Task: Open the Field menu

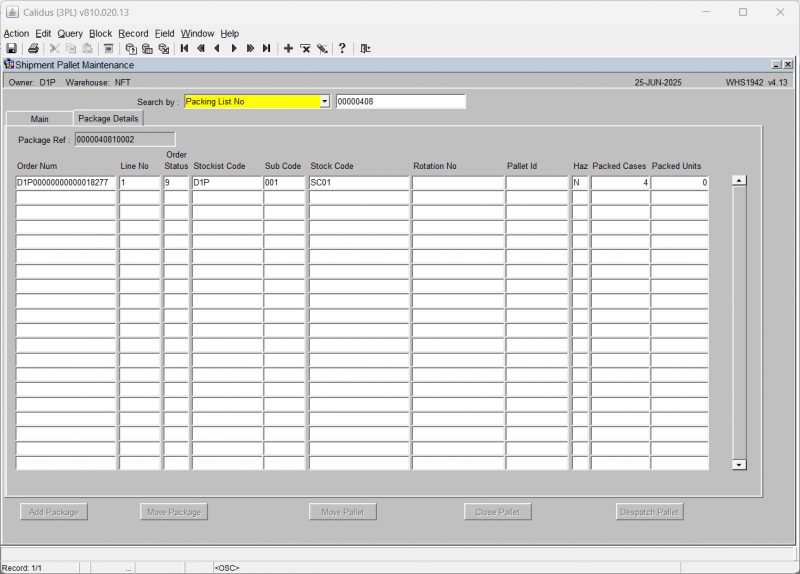Action: pyautogui.click(x=164, y=34)
